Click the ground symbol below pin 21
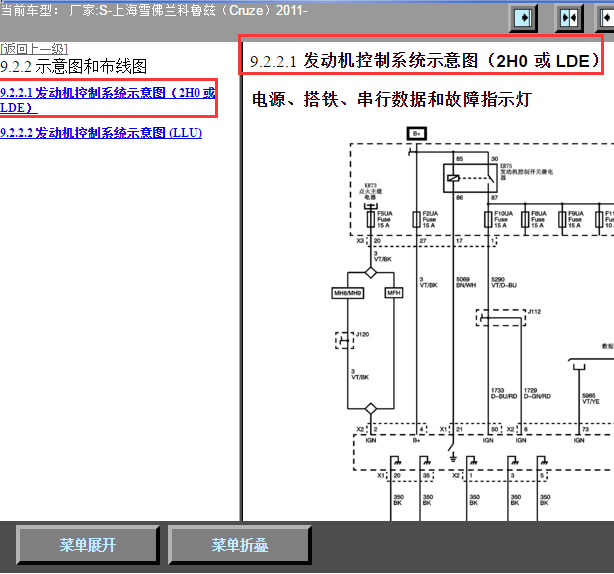 pyautogui.click(x=453, y=457)
